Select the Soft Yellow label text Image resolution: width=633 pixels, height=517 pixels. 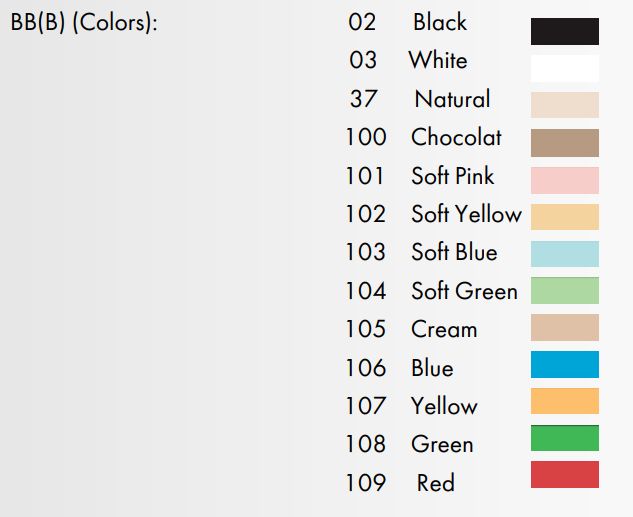(x=466, y=214)
